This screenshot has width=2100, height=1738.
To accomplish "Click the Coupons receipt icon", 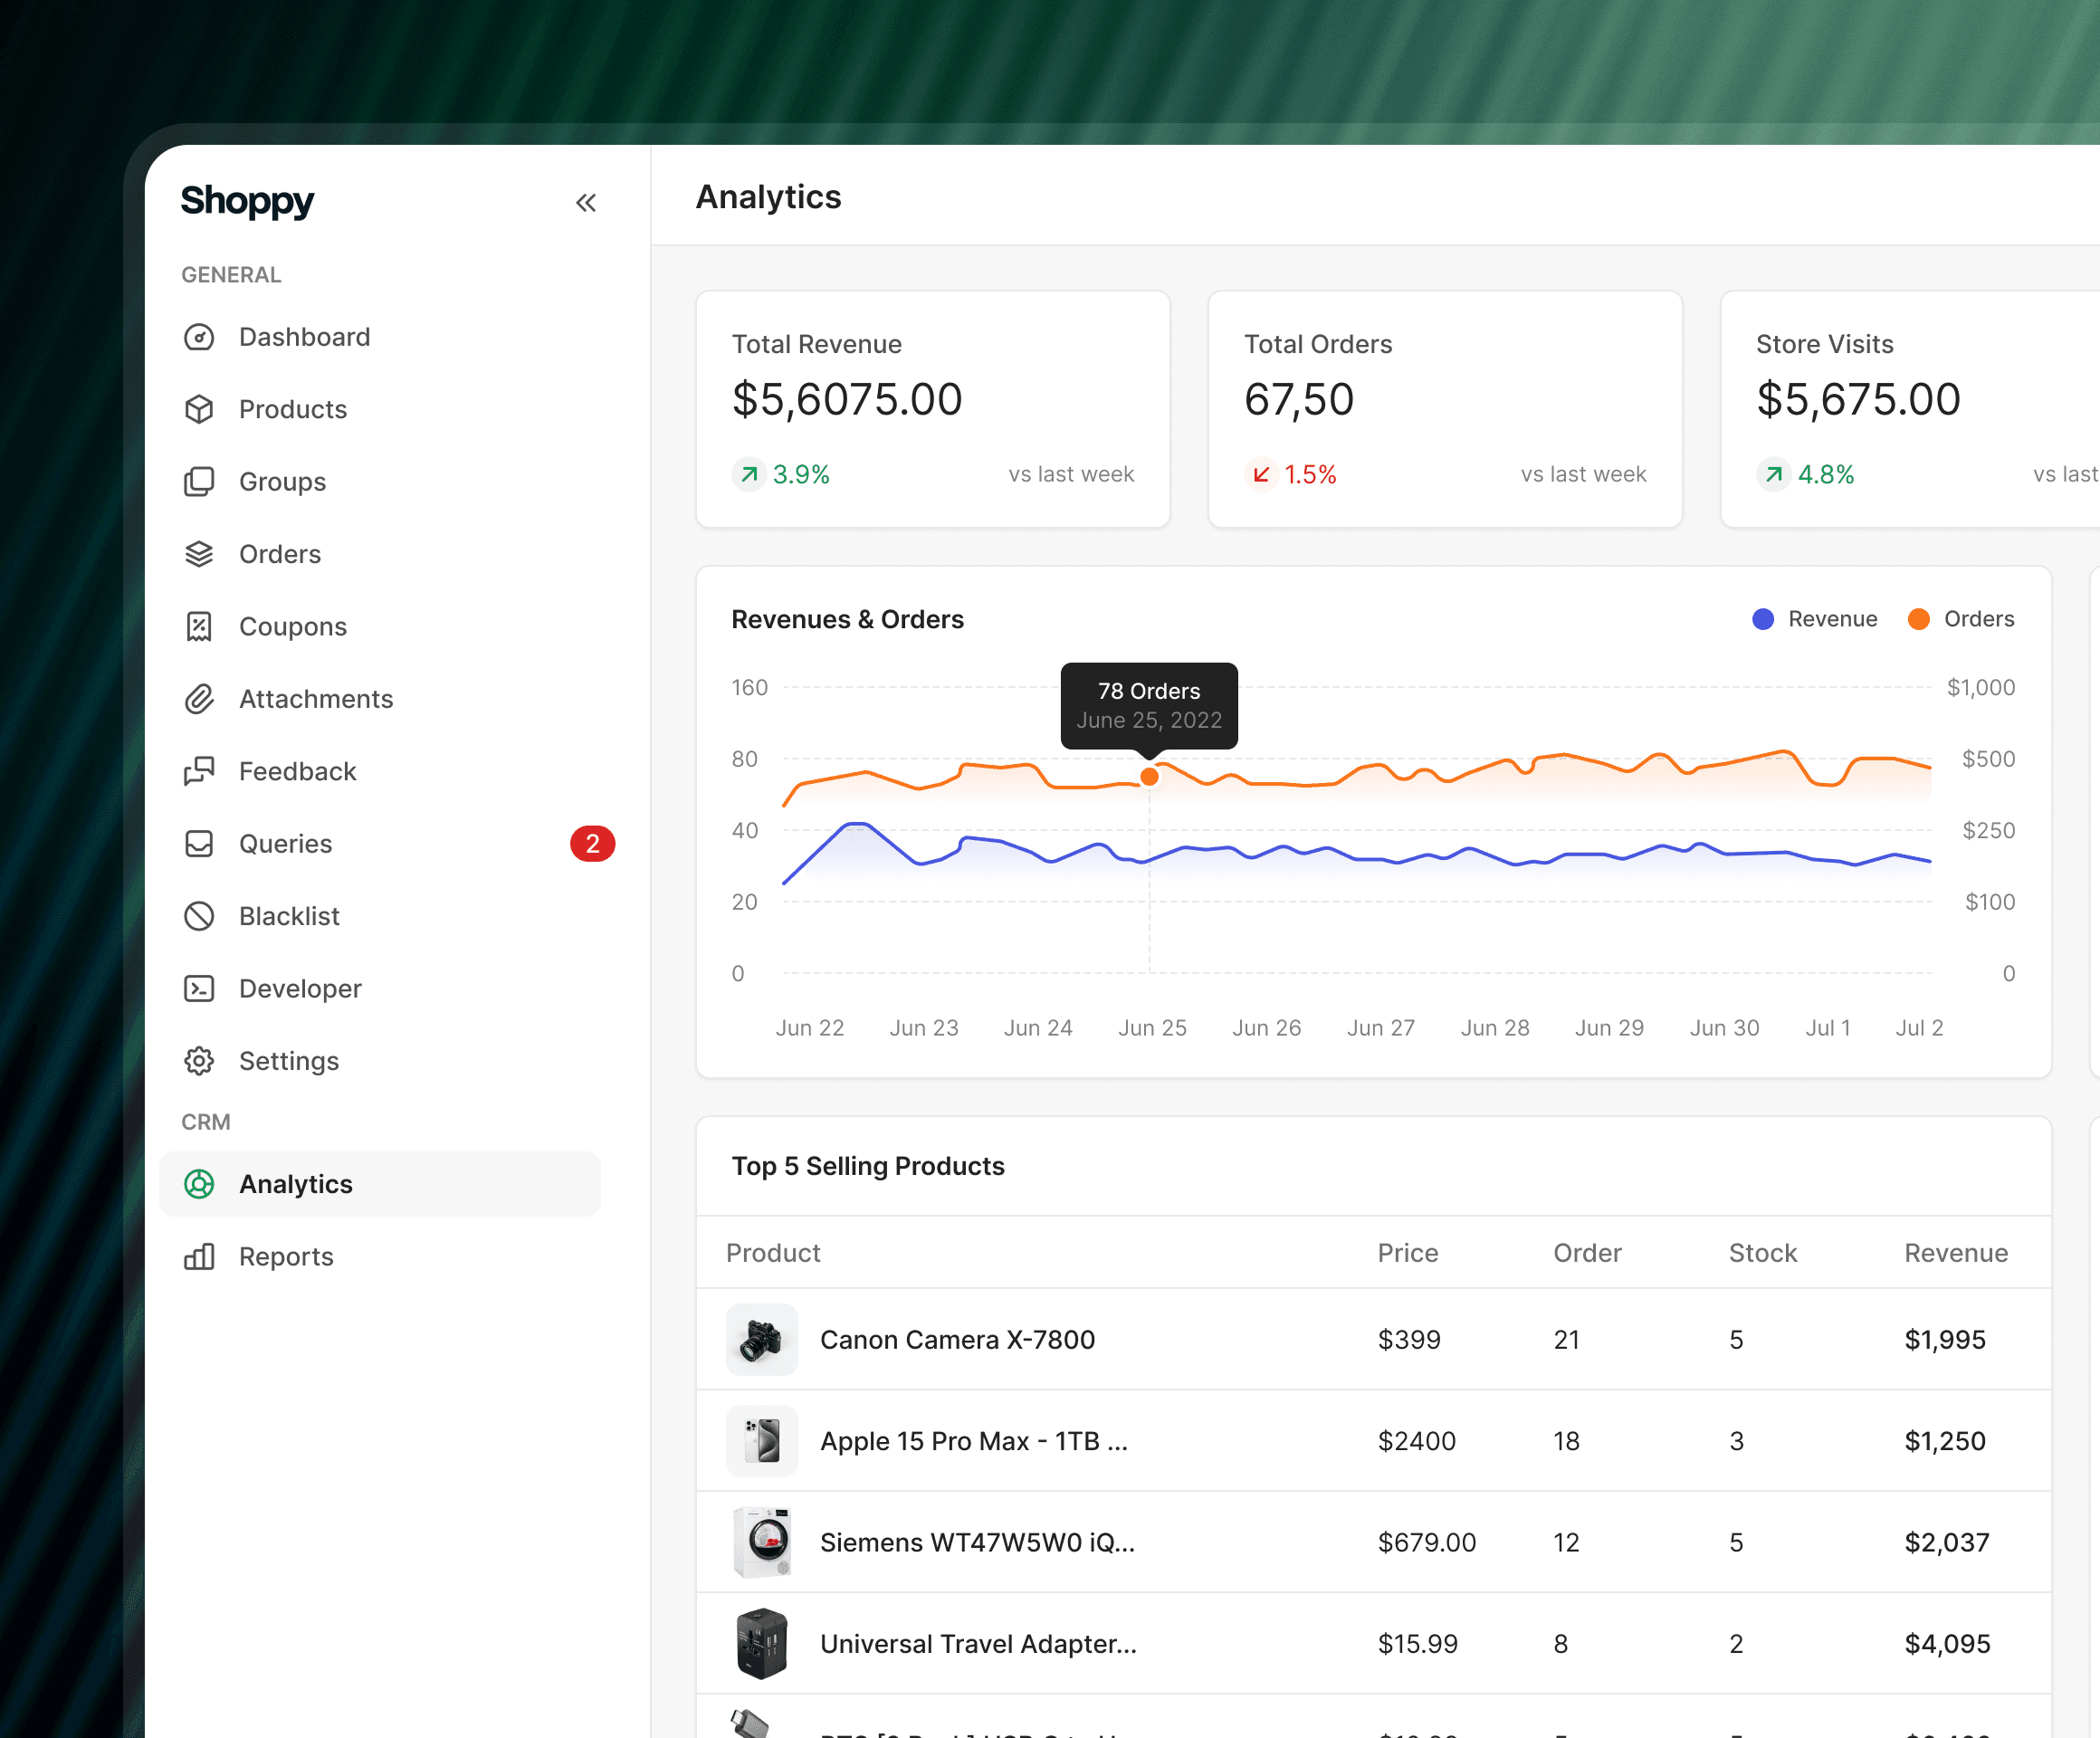I will click(199, 627).
